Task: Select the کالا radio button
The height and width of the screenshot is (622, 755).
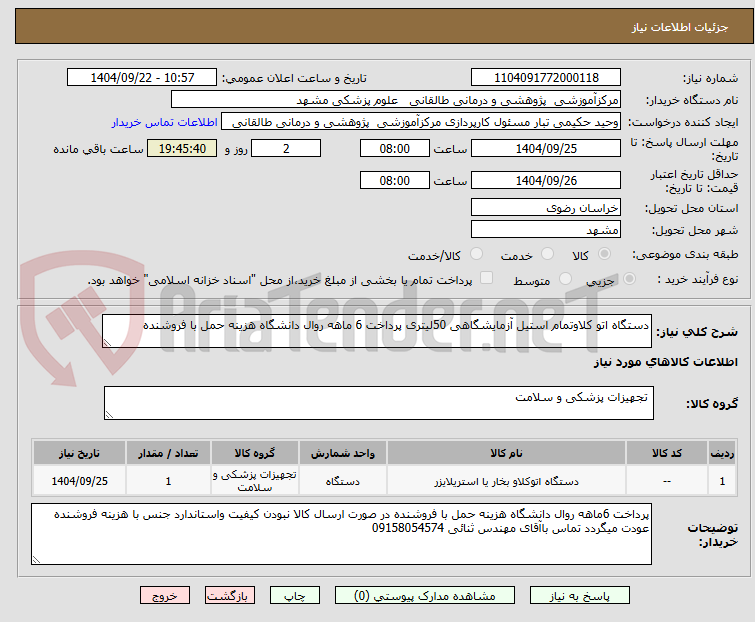Action: click(604, 254)
